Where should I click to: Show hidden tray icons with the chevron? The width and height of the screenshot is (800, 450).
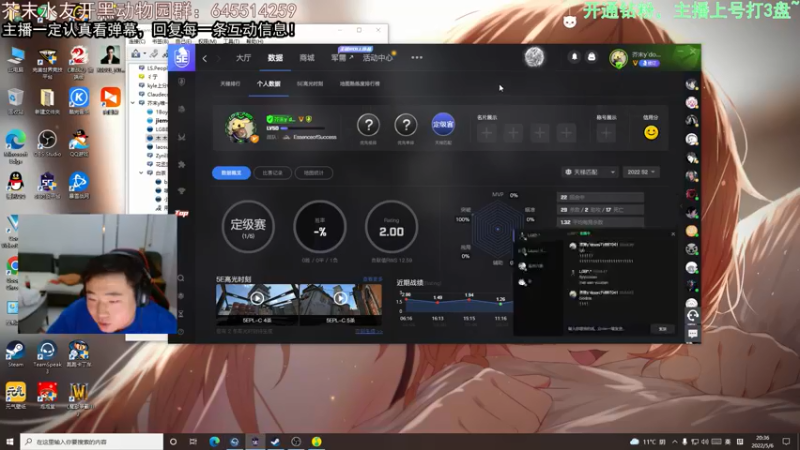pos(674,441)
